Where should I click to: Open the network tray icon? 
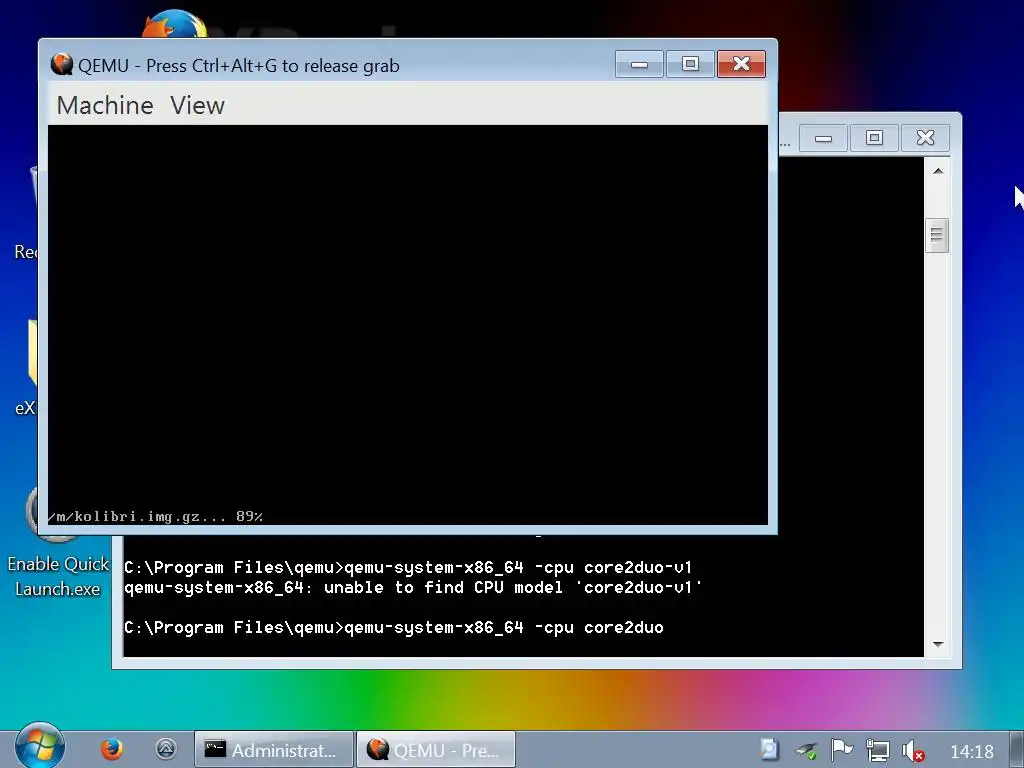tap(877, 750)
